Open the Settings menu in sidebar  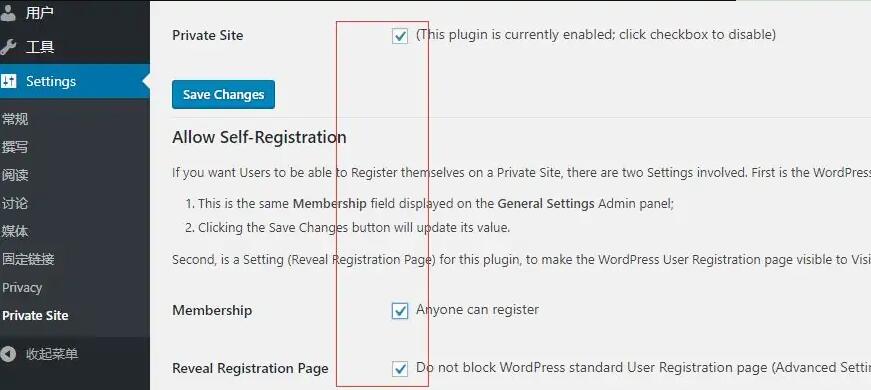pos(75,81)
